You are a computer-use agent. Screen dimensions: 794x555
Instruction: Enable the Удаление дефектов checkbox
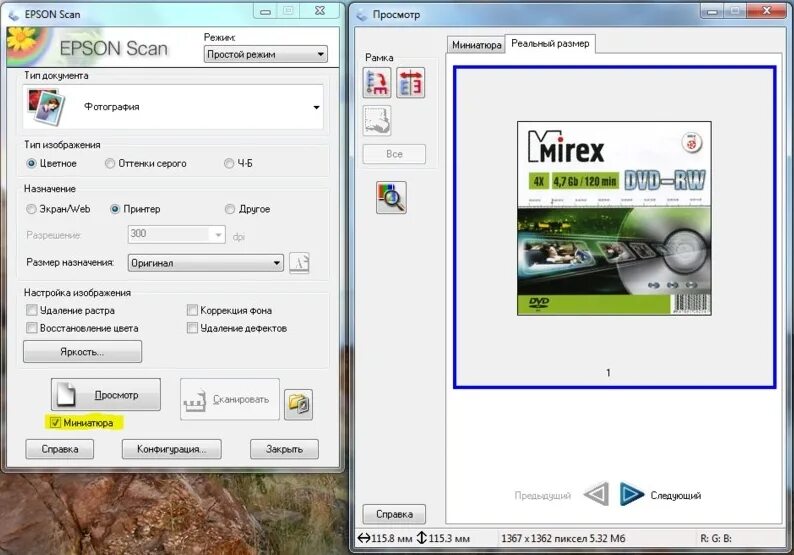coord(192,328)
